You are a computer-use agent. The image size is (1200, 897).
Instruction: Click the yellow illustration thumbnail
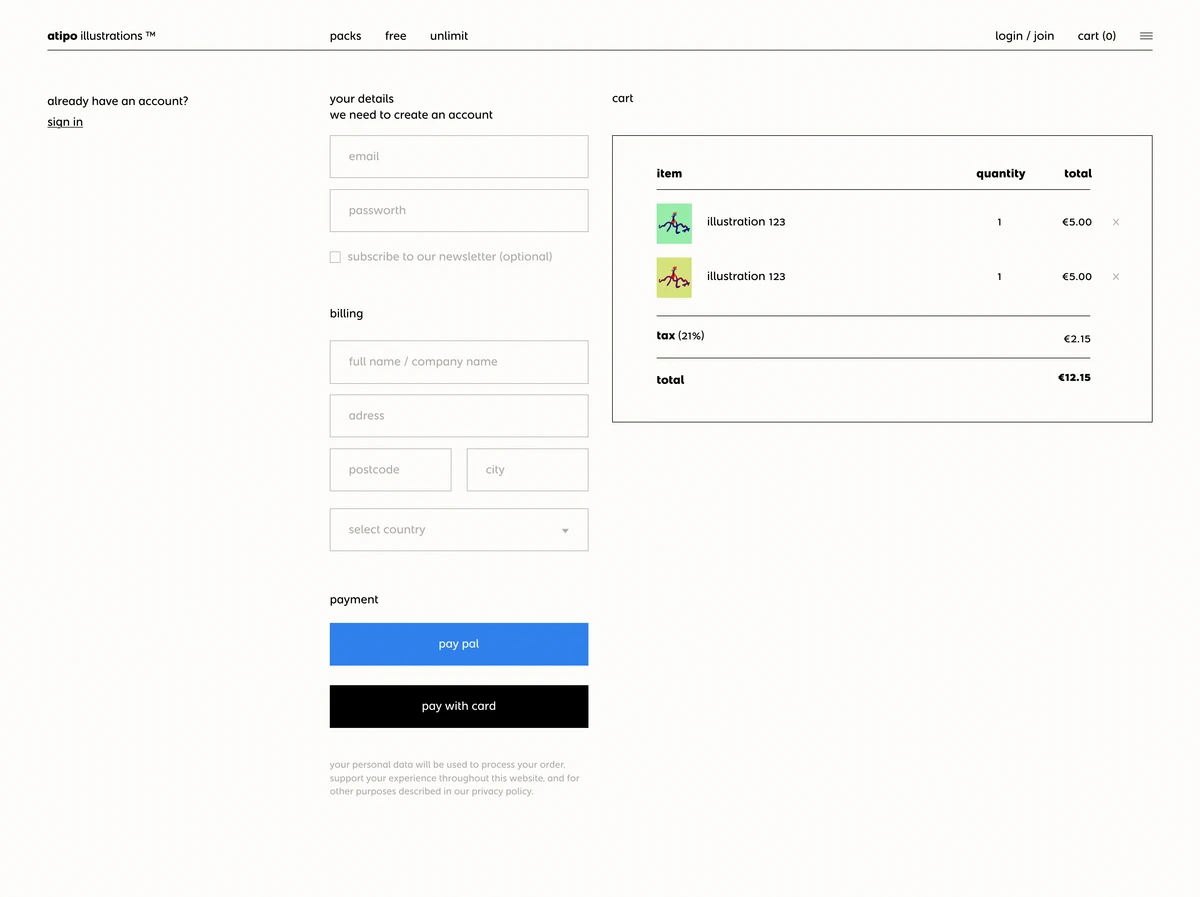(x=673, y=277)
